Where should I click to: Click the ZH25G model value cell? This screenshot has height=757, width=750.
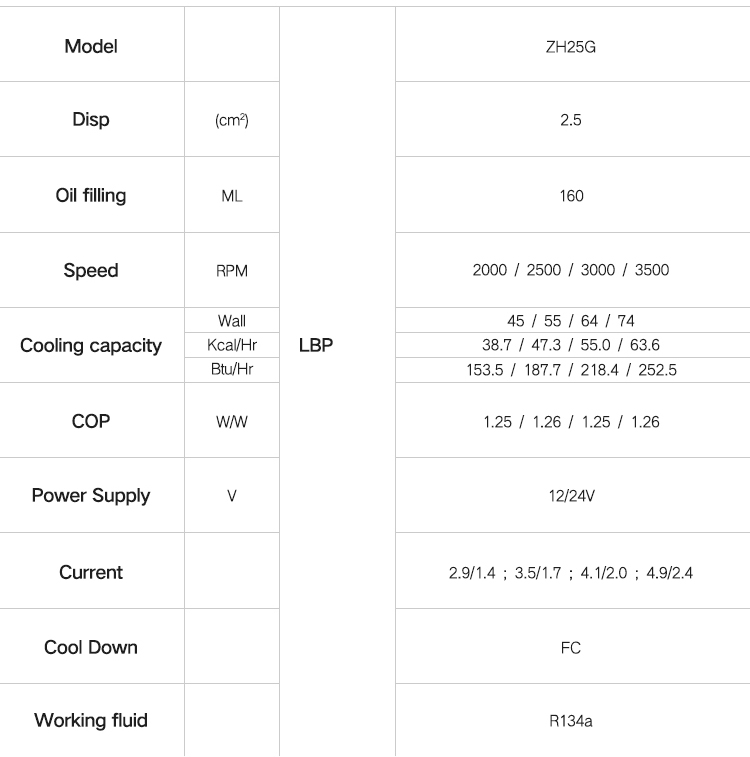point(570,47)
